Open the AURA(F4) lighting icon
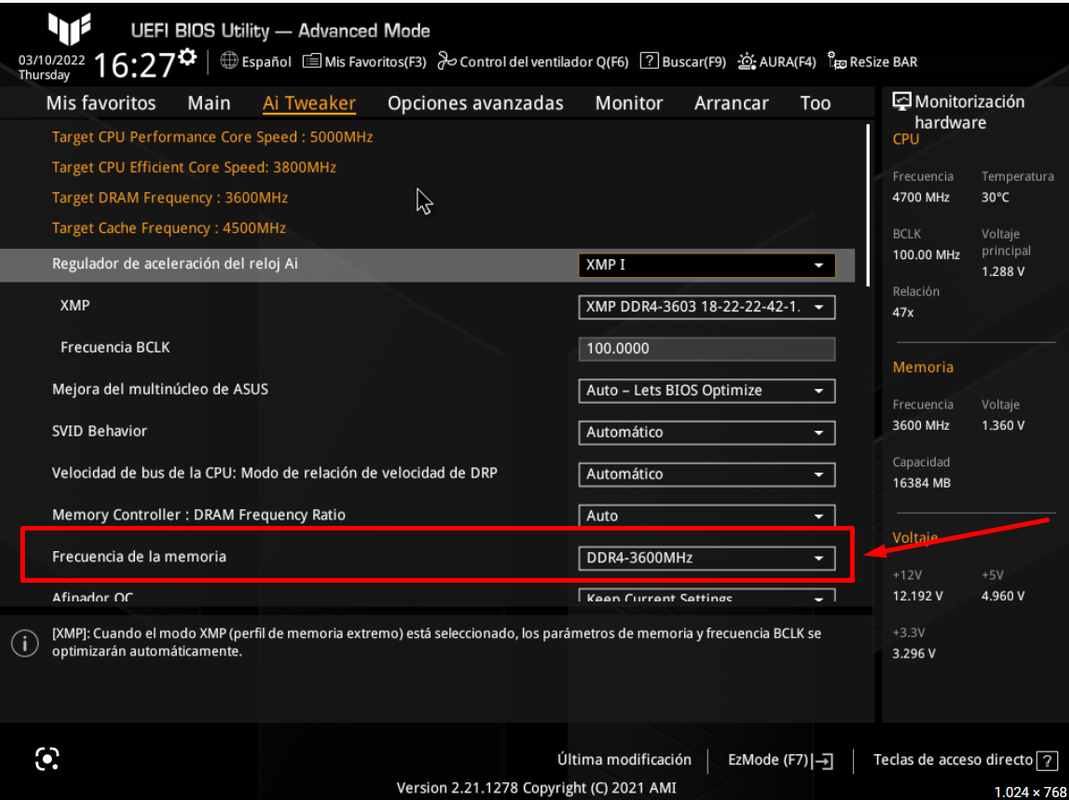This screenshot has width=1069, height=800. [747, 61]
